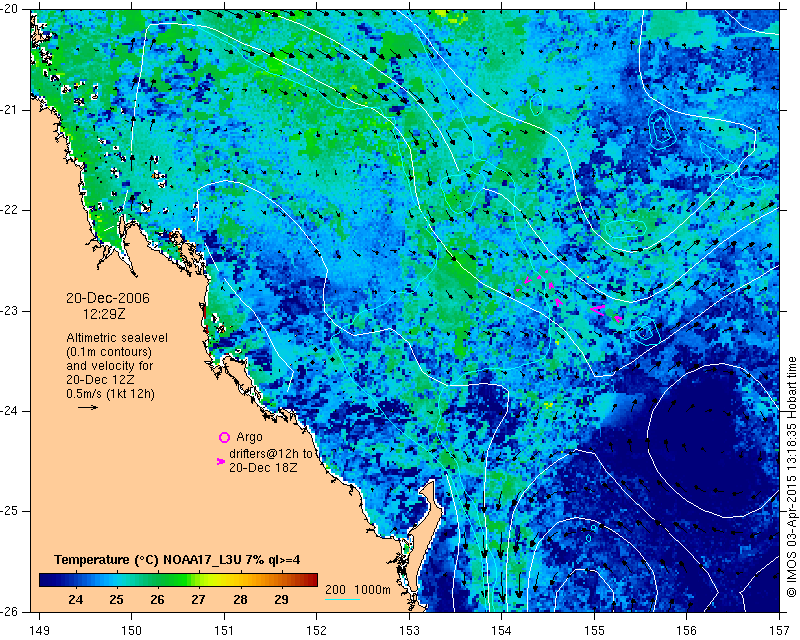800x640 pixels.
Task: Click the longitude axis label '153'
Action: [x=409, y=631]
